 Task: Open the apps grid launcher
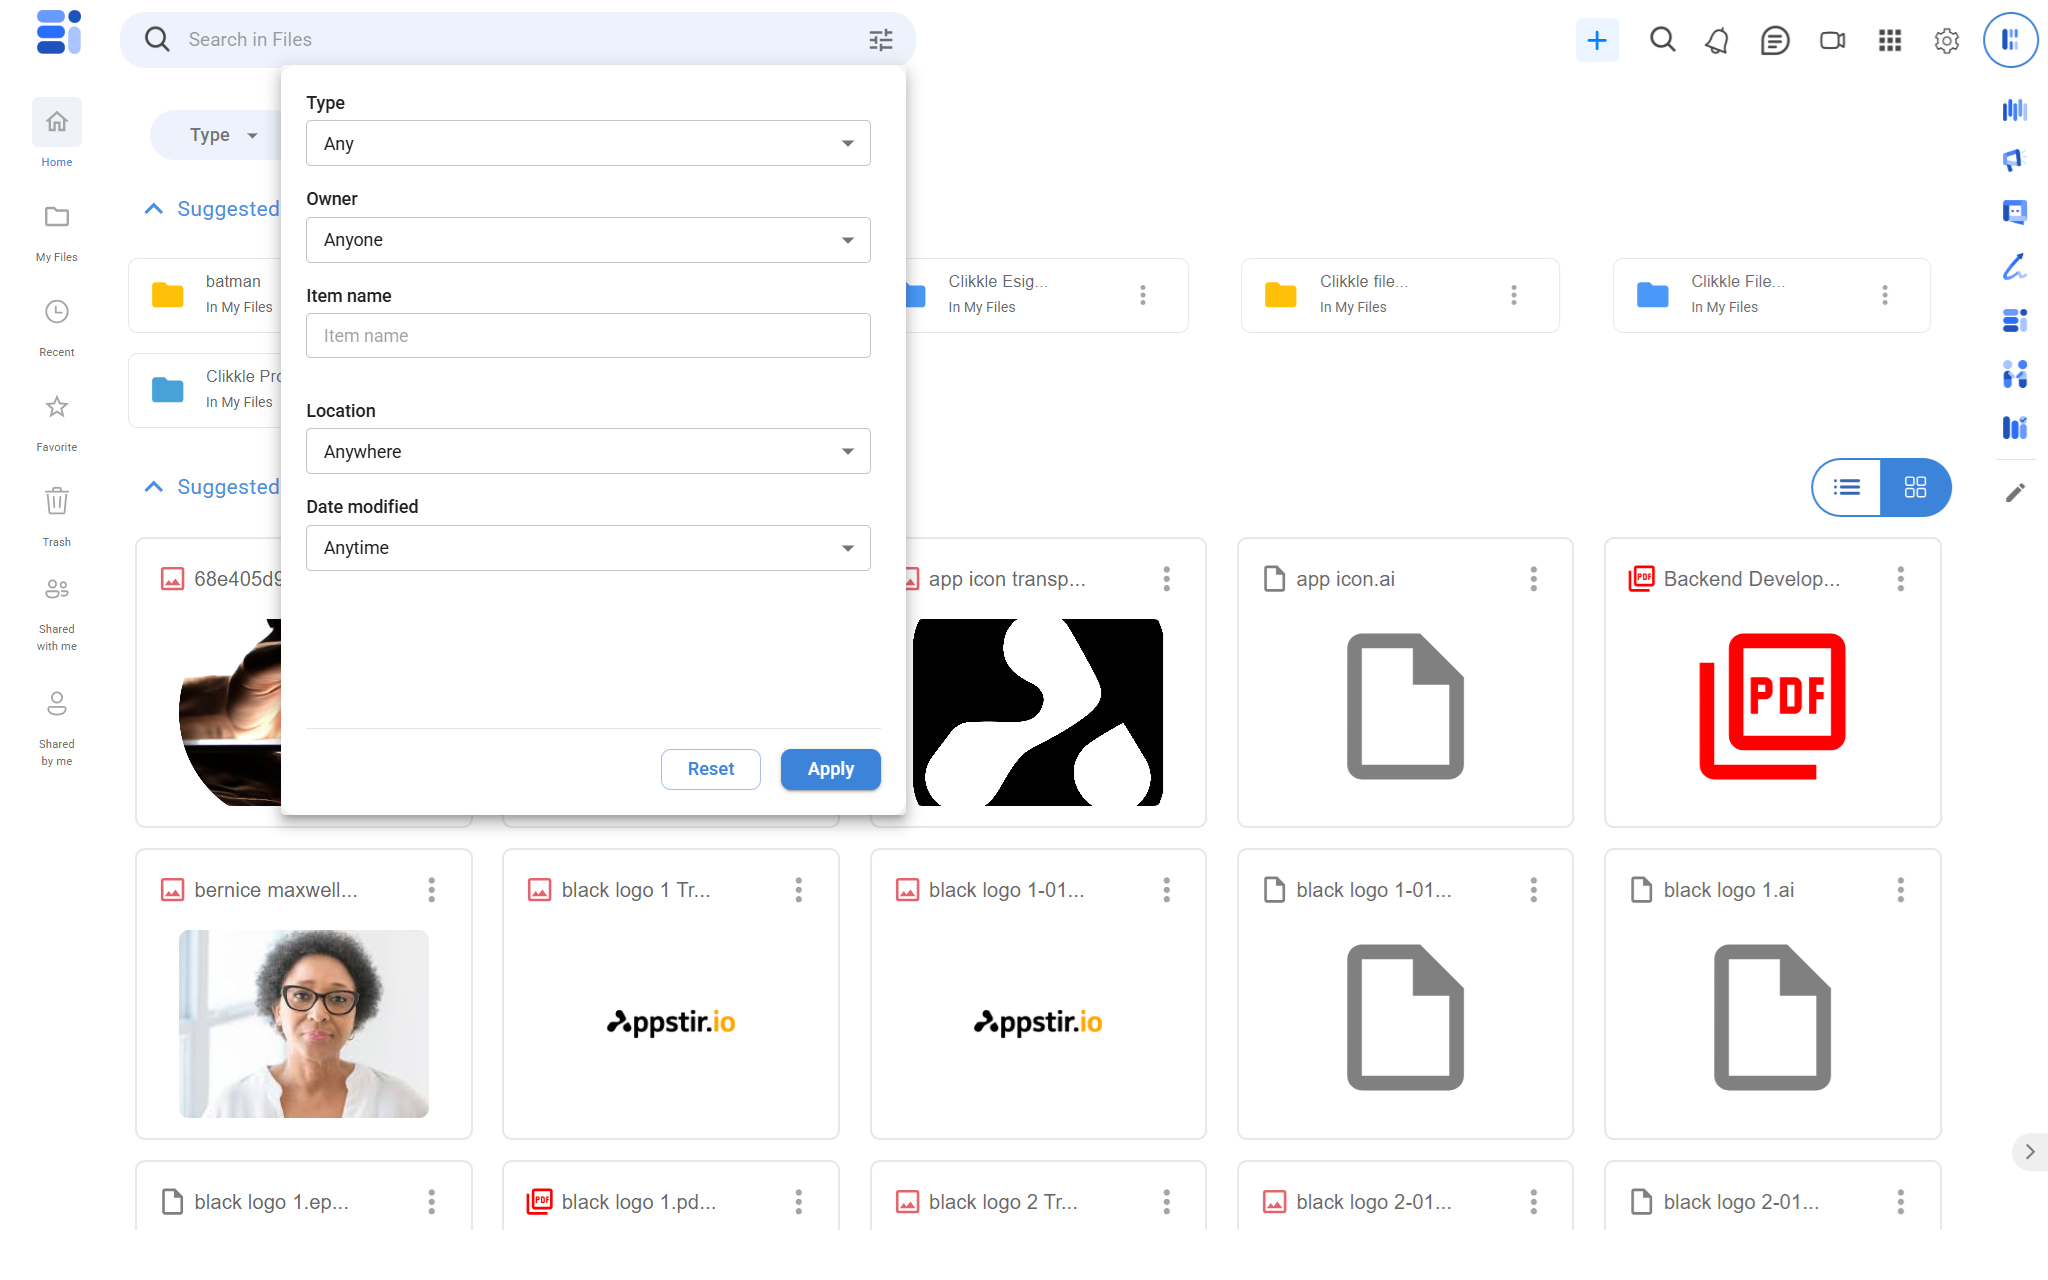pos(1890,40)
